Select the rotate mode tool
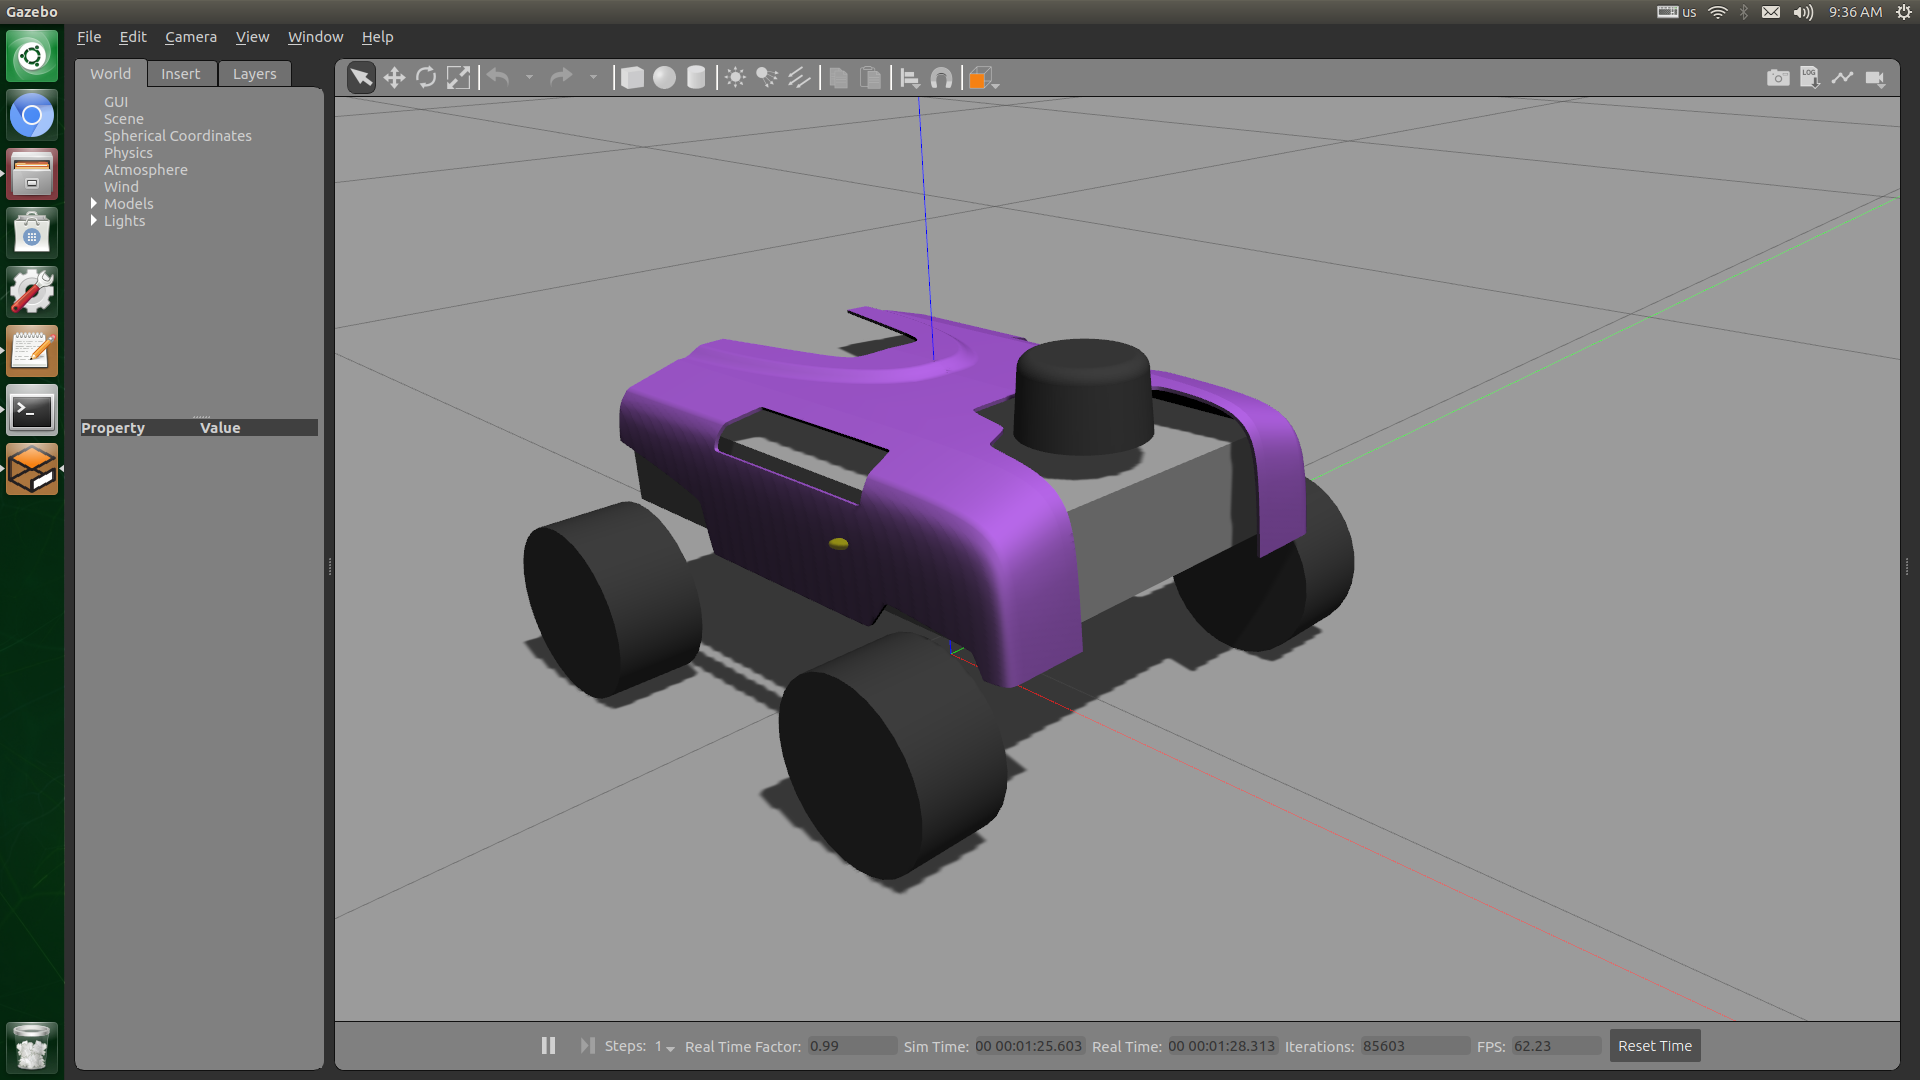The width and height of the screenshot is (1920, 1080). coord(426,78)
